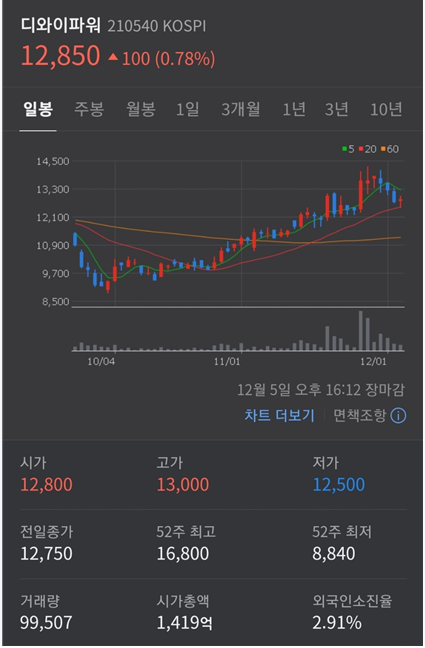
Task: Switch to the 월봉 monthly chart tab
Action: 141,110
